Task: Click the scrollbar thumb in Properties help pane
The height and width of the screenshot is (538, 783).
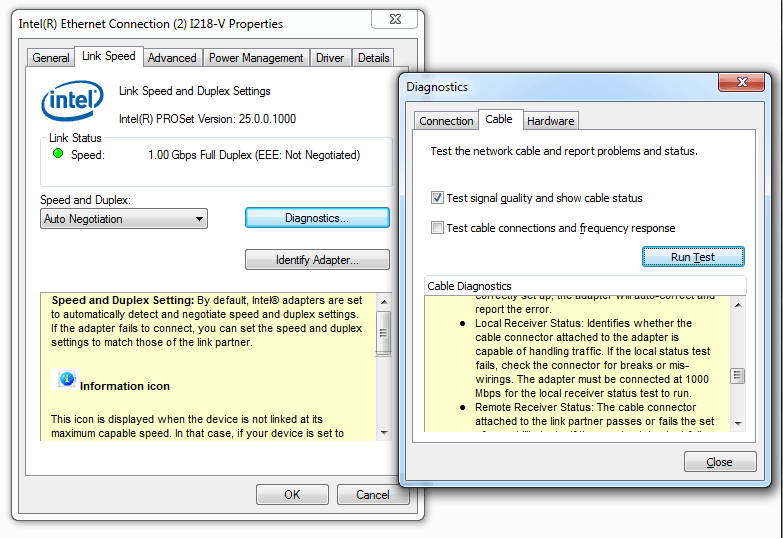Action: 384,333
